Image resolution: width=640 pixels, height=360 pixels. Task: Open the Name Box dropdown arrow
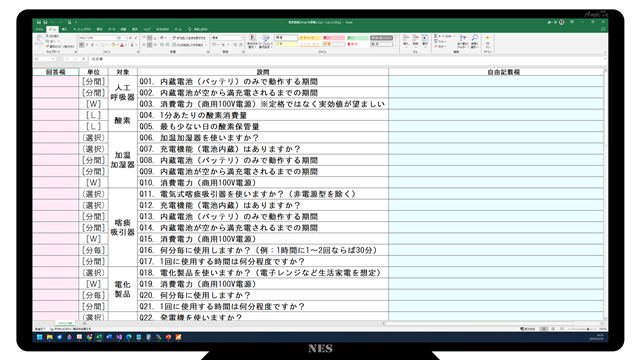pyautogui.click(x=53, y=59)
